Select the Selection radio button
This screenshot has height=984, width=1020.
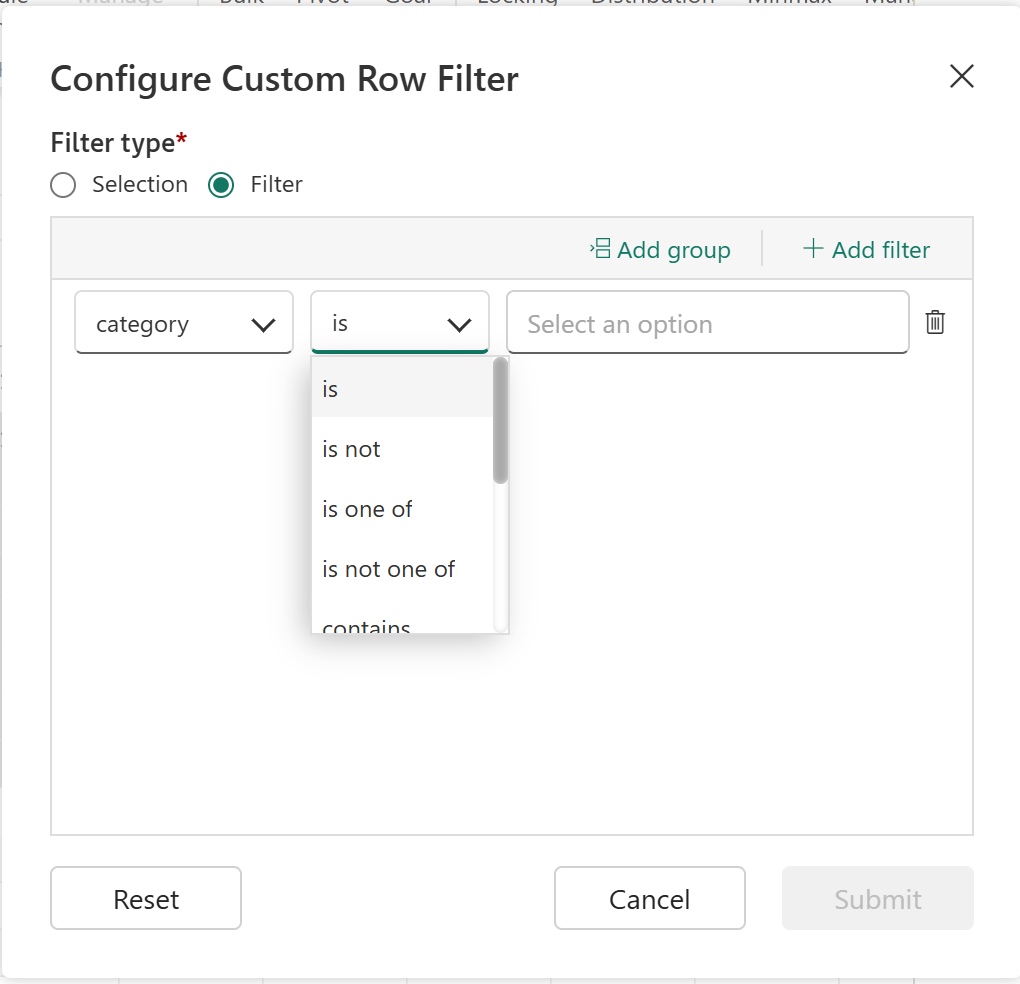coord(63,185)
